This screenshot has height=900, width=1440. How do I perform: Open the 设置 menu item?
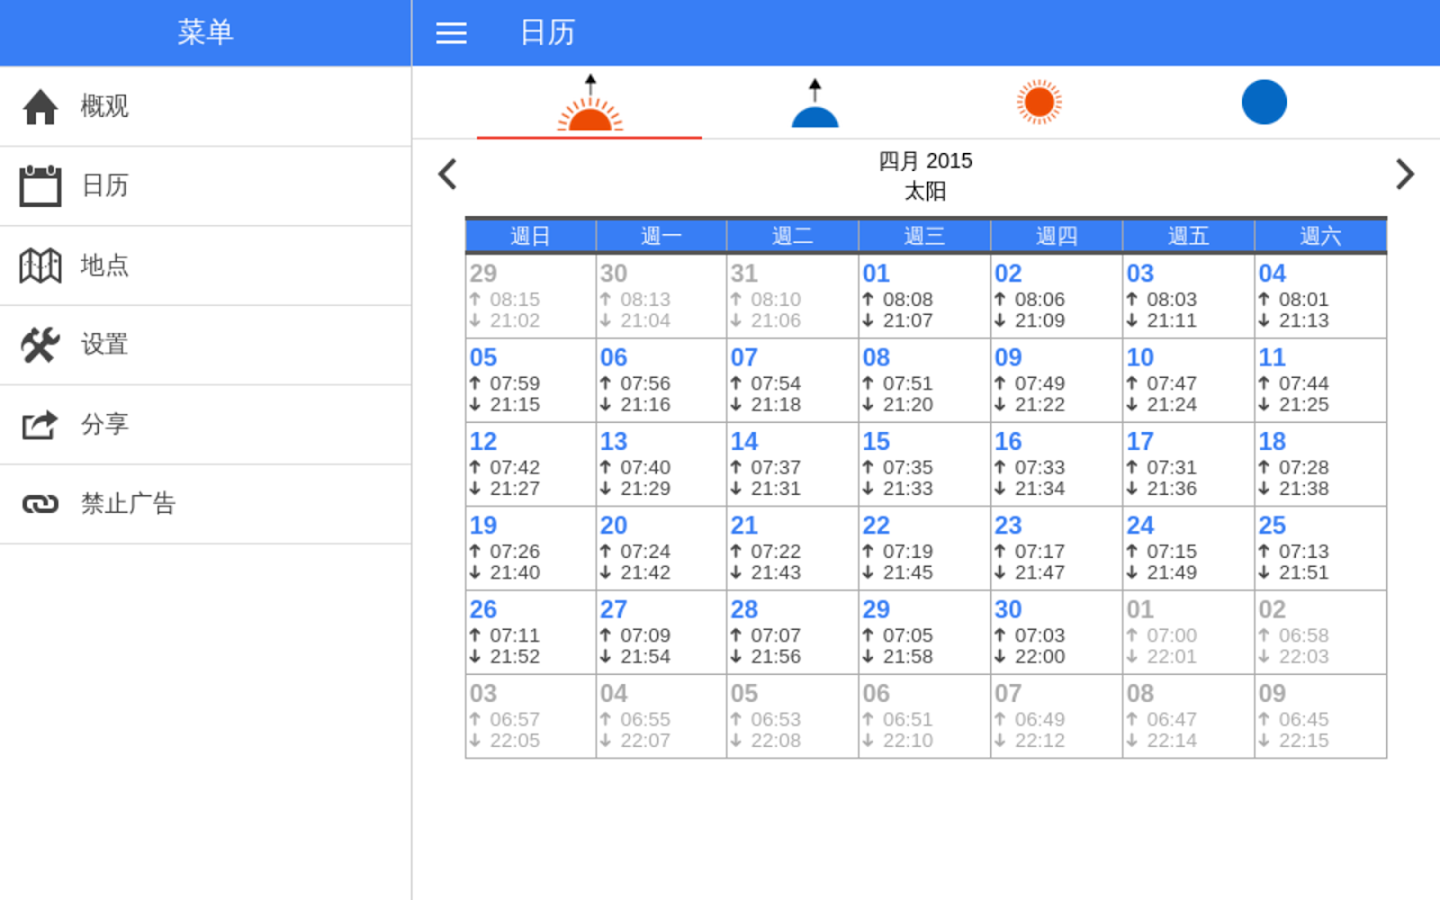205,345
